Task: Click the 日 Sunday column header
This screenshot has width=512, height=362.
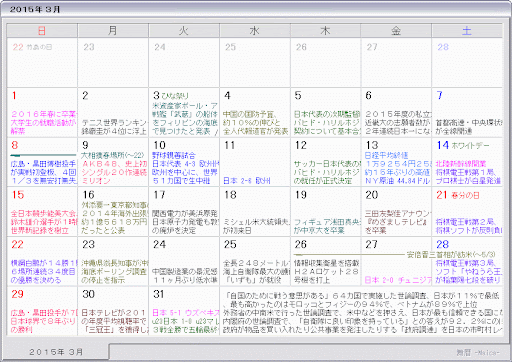Action: (42, 31)
